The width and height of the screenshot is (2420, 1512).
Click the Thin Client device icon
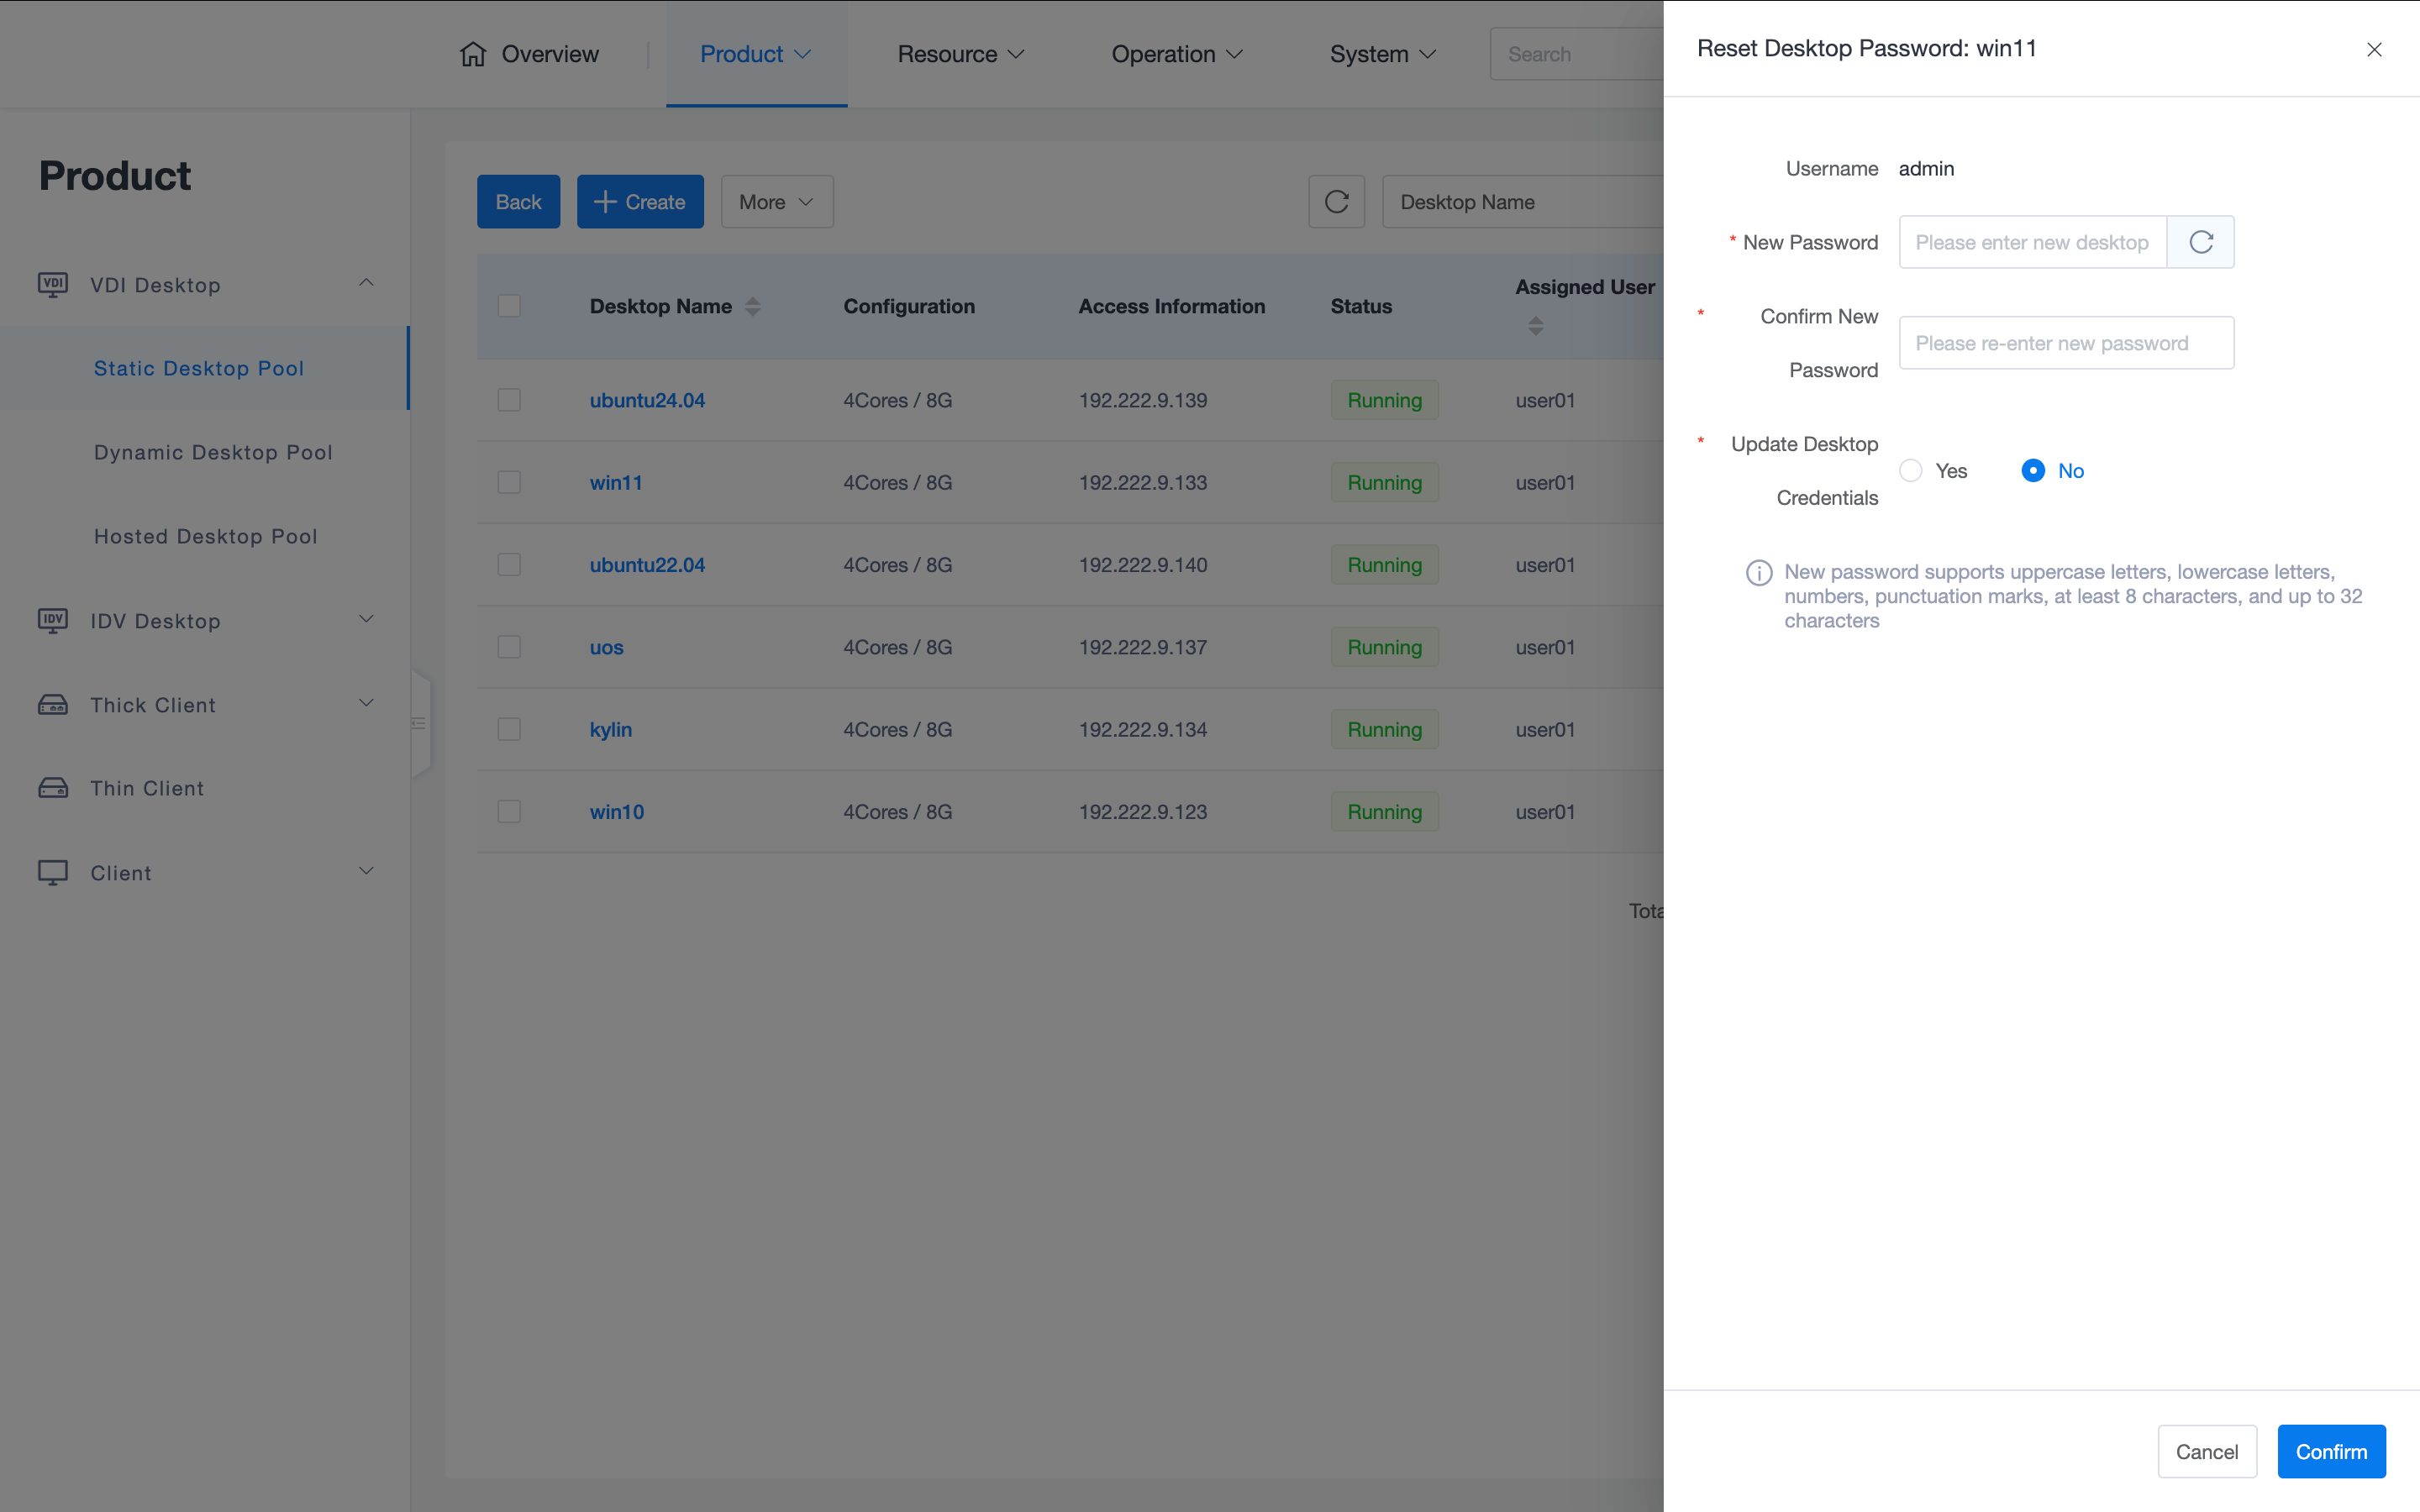pos(53,788)
